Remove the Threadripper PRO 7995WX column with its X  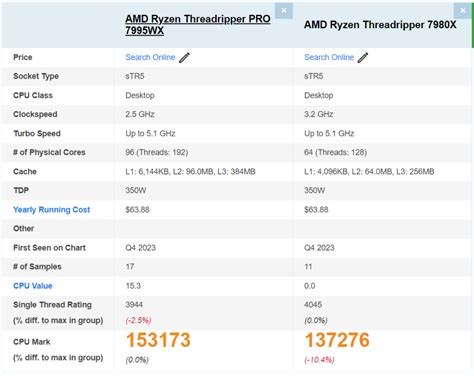pos(284,11)
